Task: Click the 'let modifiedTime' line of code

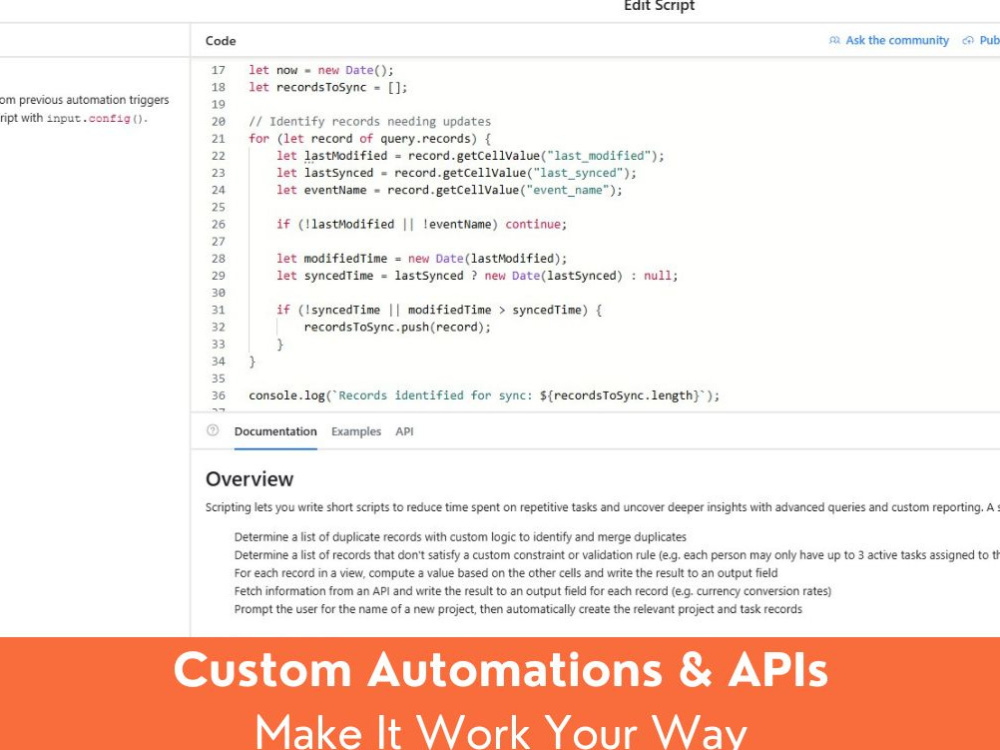Action: (x=422, y=258)
